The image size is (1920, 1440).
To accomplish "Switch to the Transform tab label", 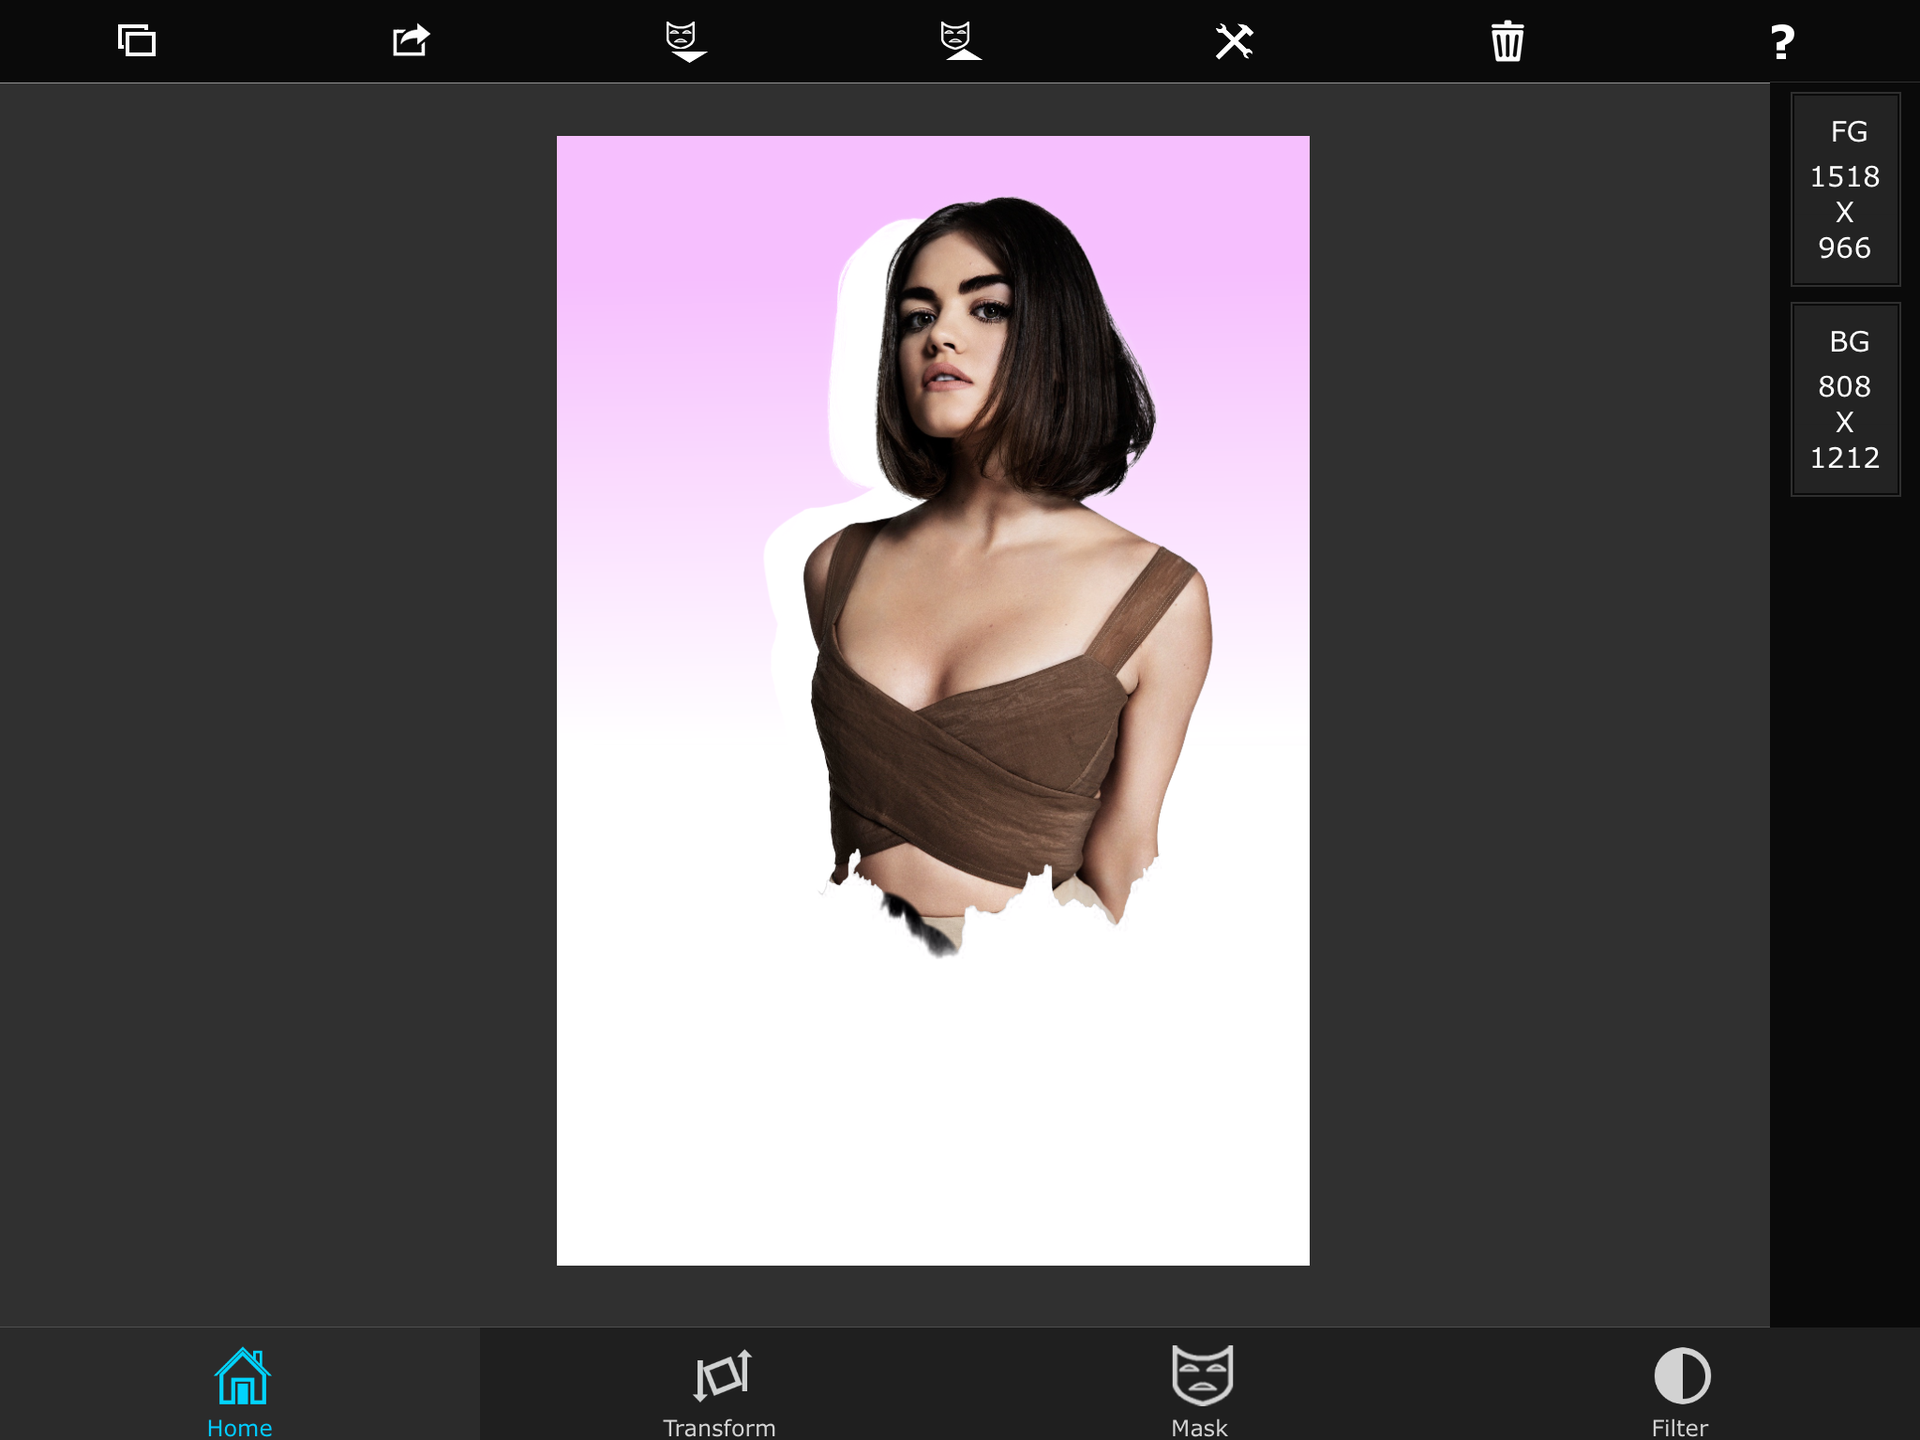I will coord(719,1427).
